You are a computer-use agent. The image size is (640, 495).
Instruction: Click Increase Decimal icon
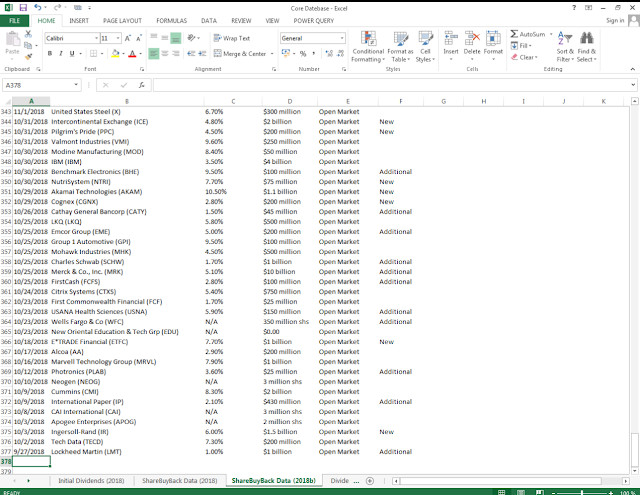[x=329, y=53]
